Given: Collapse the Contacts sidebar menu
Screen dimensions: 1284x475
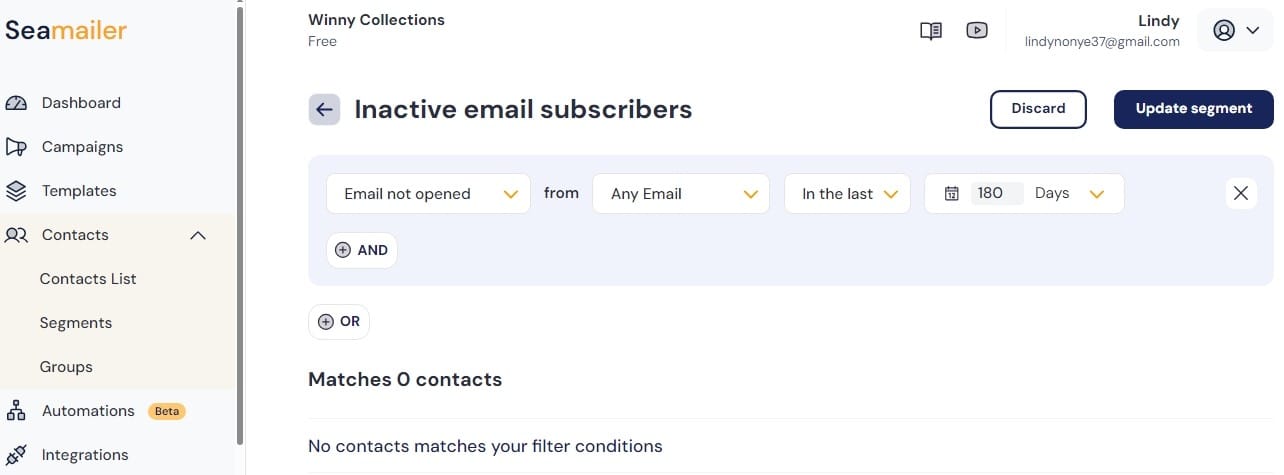Looking at the screenshot, I should 198,235.
